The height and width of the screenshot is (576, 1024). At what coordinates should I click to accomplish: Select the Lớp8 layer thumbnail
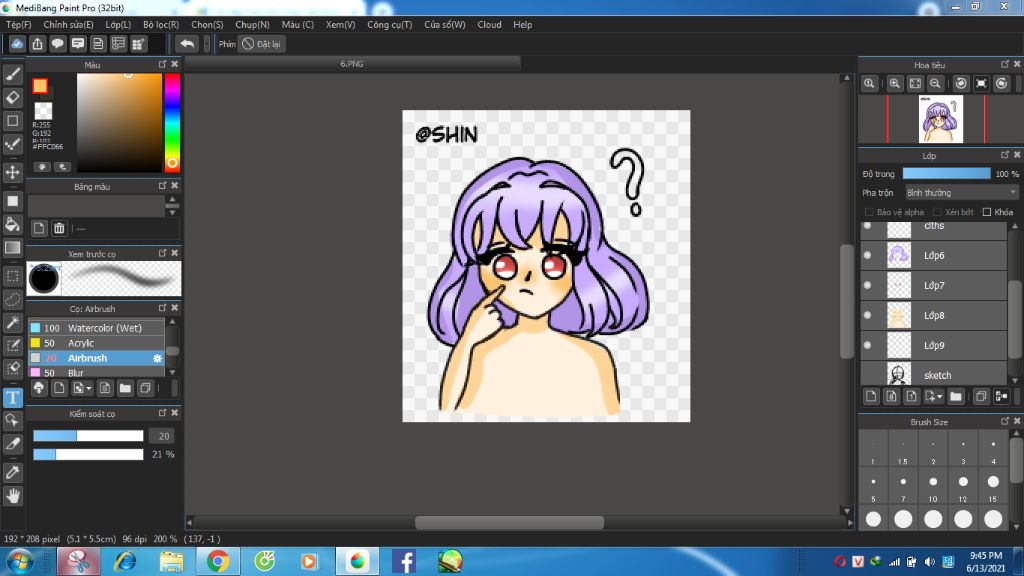(x=899, y=315)
